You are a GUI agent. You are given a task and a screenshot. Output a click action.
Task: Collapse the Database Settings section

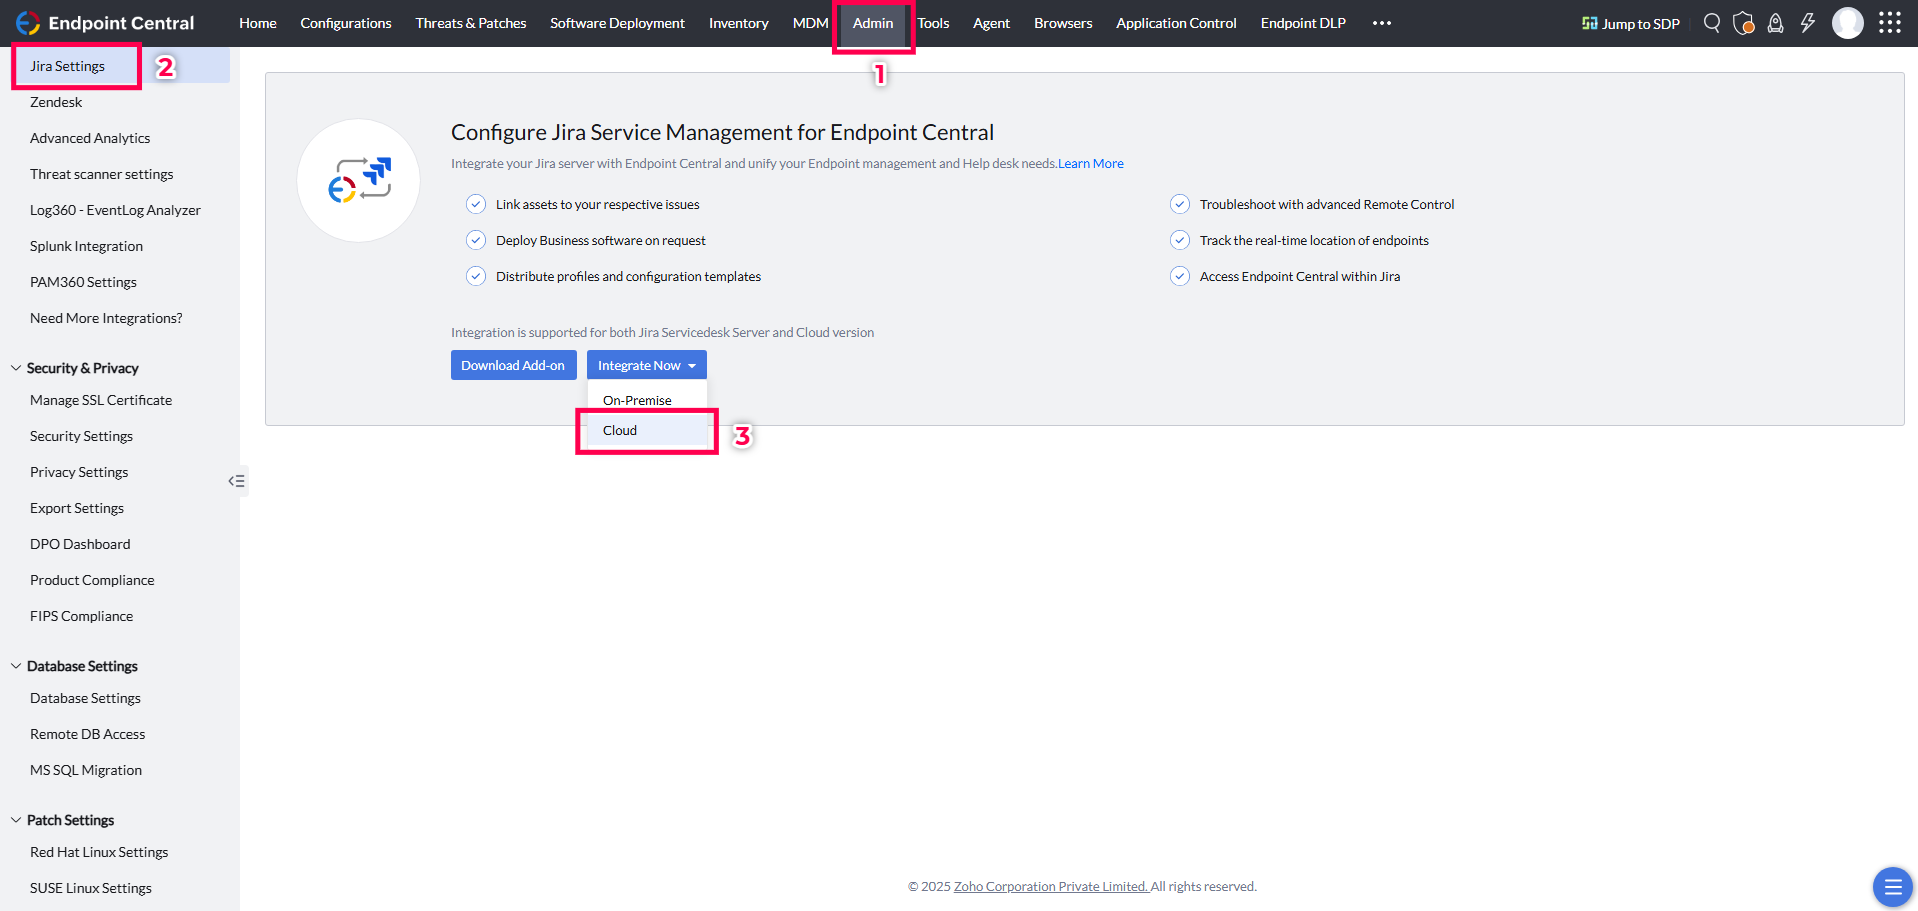(x=16, y=666)
